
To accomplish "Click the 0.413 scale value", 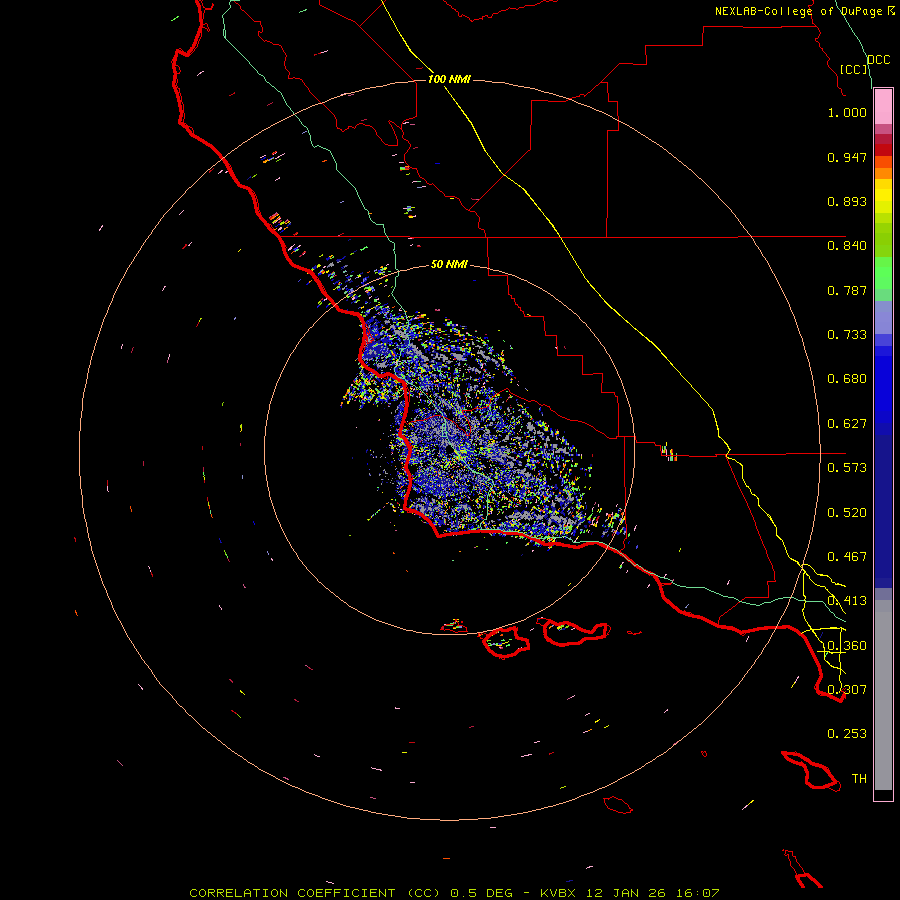I will coord(847,601).
